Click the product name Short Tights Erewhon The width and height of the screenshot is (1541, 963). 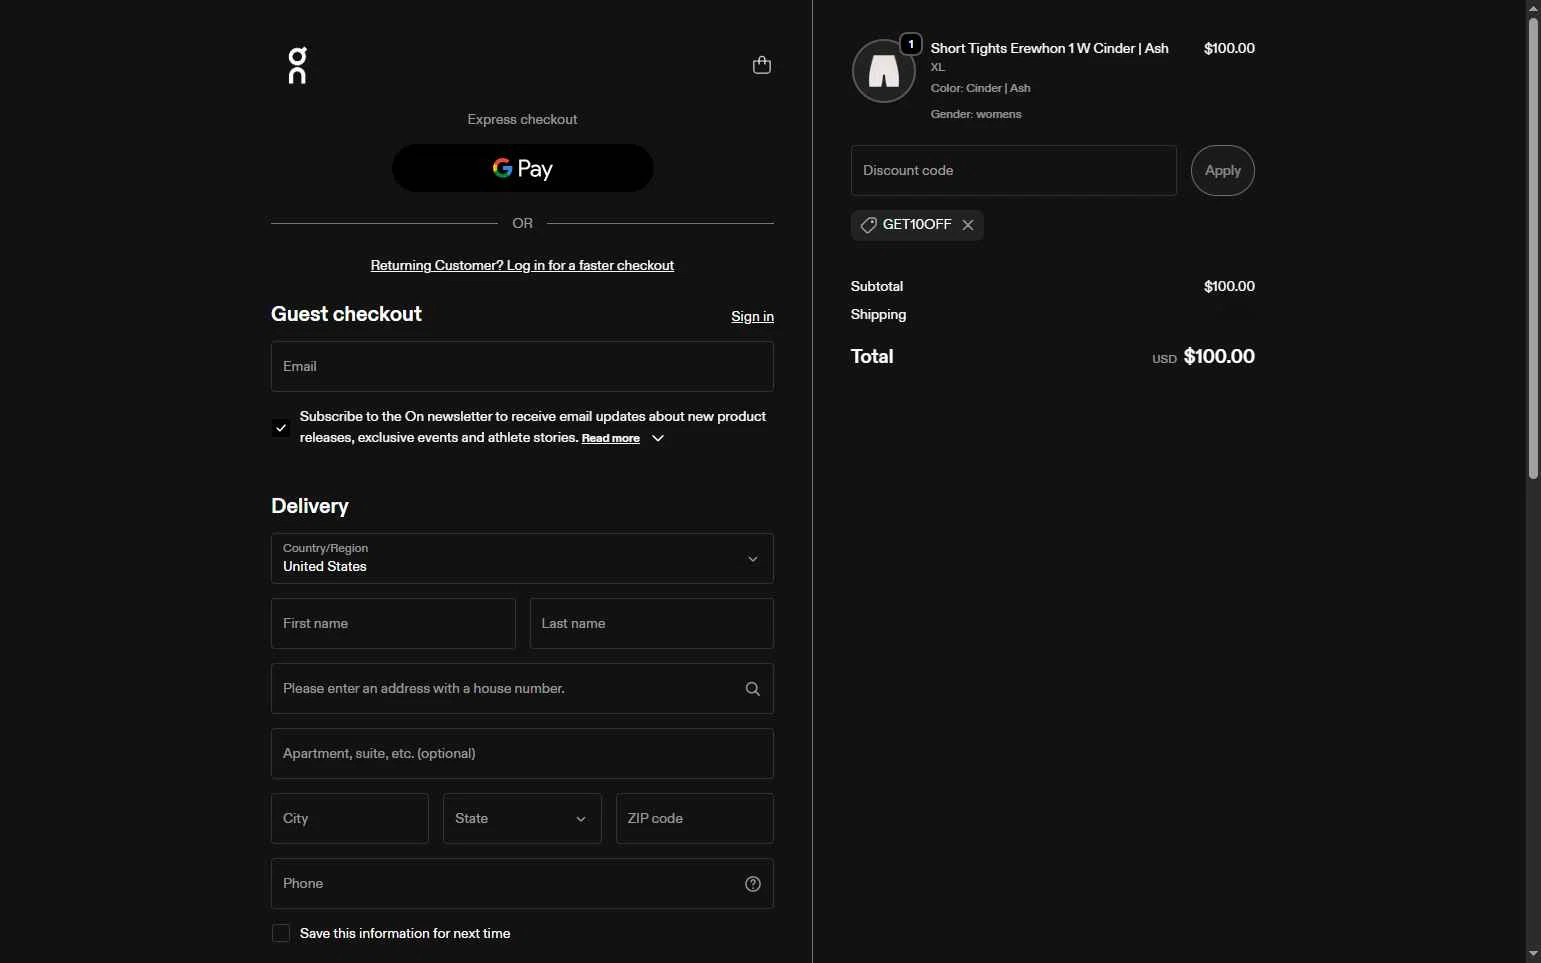1049,48
